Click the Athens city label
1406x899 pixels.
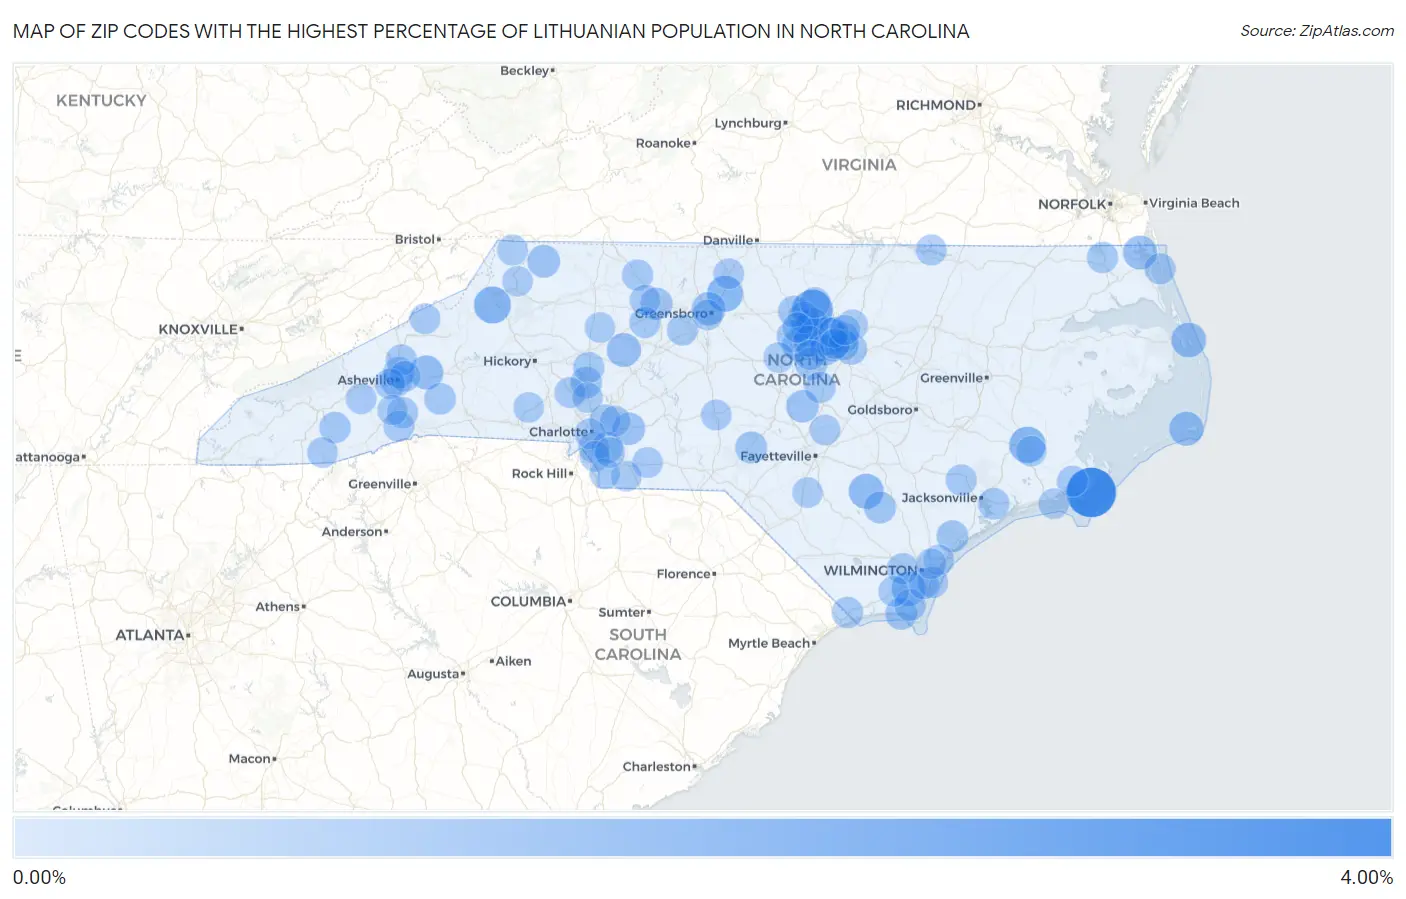point(278,607)
